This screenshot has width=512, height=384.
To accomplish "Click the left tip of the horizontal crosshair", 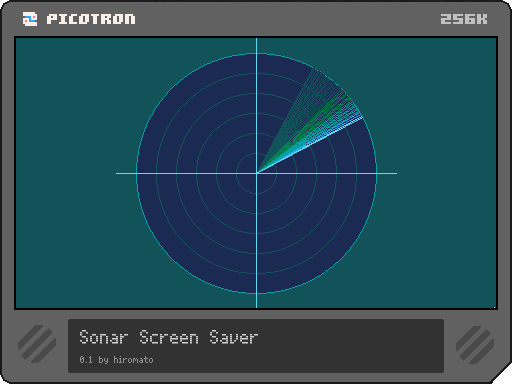I will click(117, 173).
